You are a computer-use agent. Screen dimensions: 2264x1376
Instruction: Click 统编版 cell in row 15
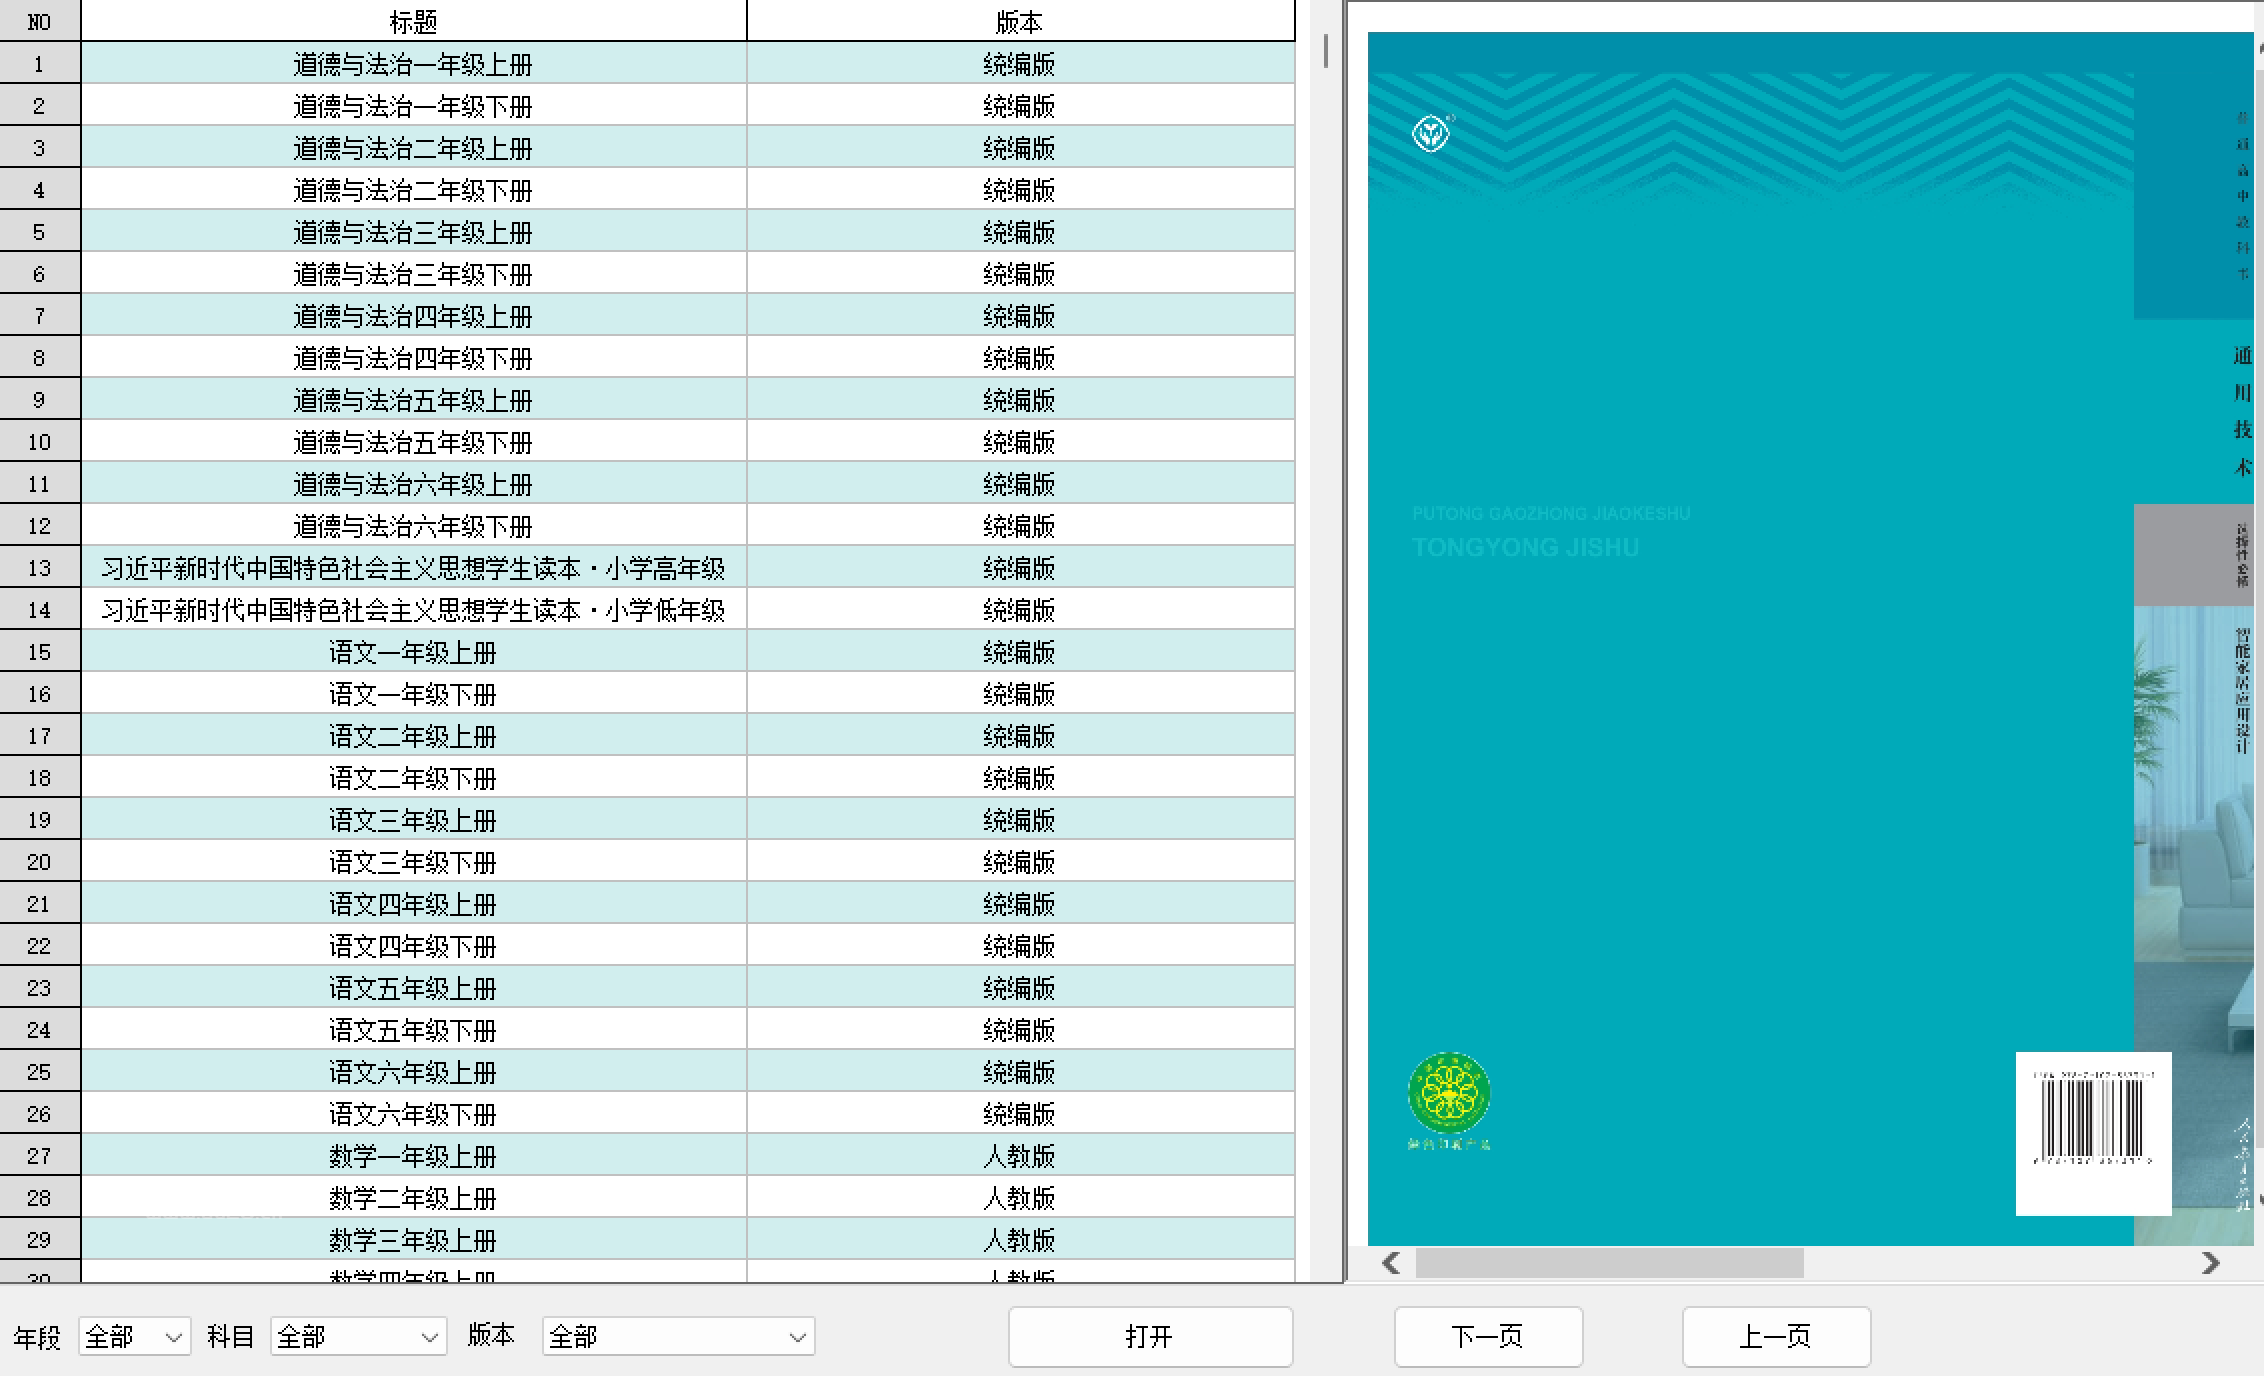pos(1021,651)
